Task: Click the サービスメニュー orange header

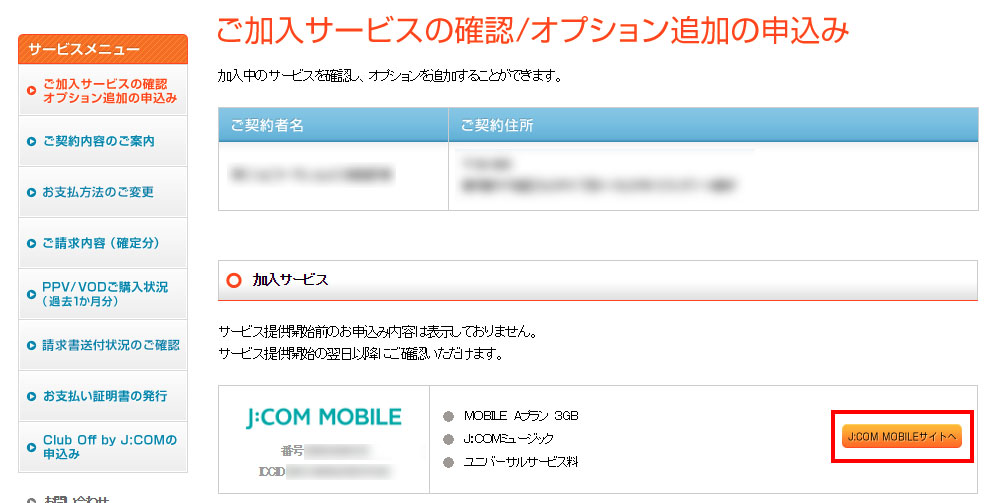Action: tap(103, 49)
